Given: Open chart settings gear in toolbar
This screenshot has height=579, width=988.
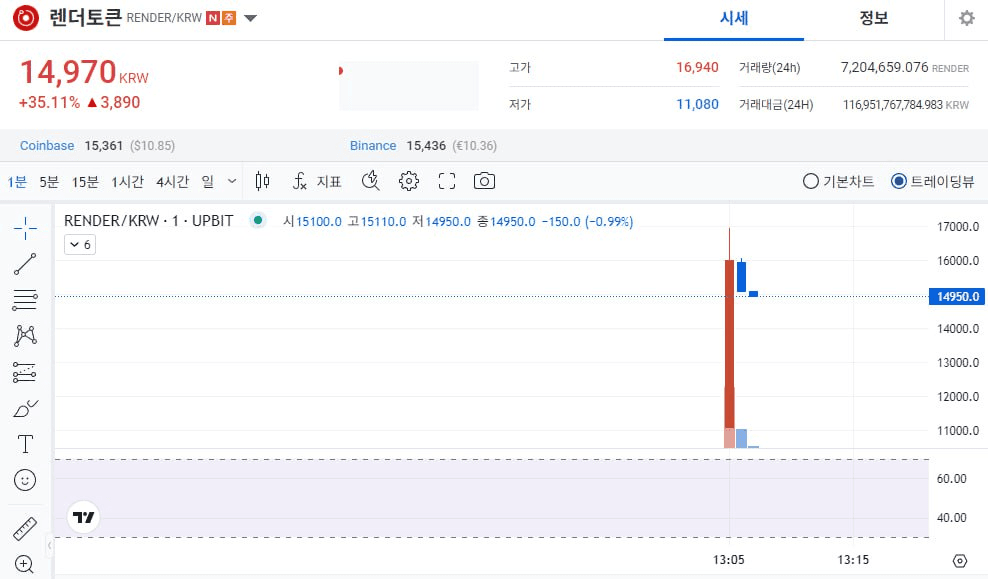Looking at the screenshot, I should (408, 181).
